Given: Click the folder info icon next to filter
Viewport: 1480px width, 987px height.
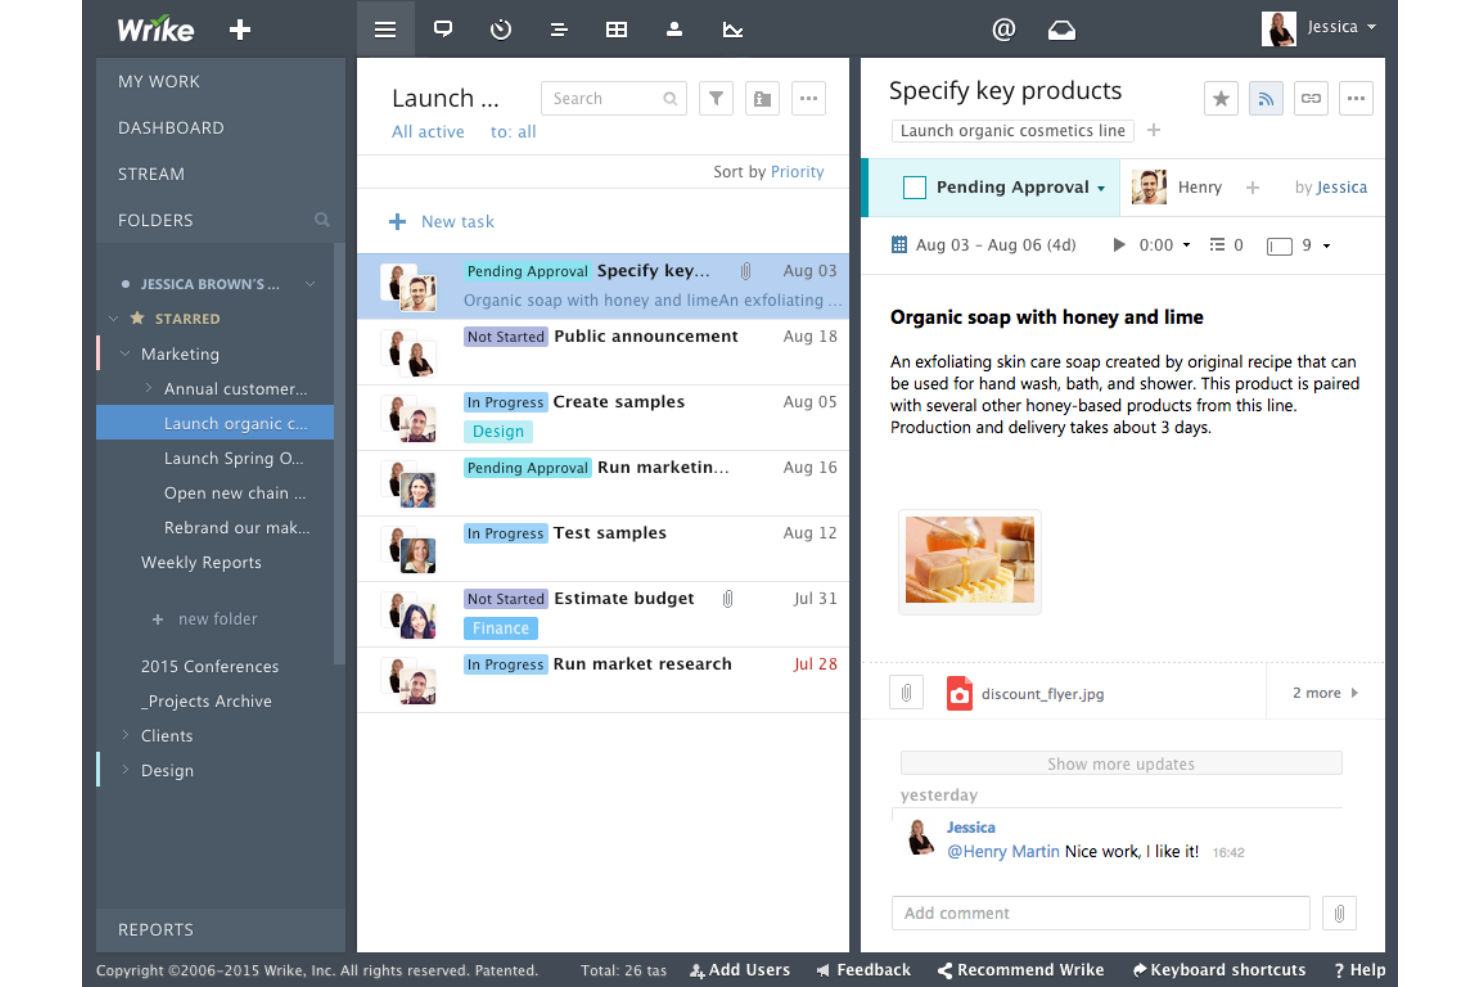Looking at the screenshot, I should point(762,98).
